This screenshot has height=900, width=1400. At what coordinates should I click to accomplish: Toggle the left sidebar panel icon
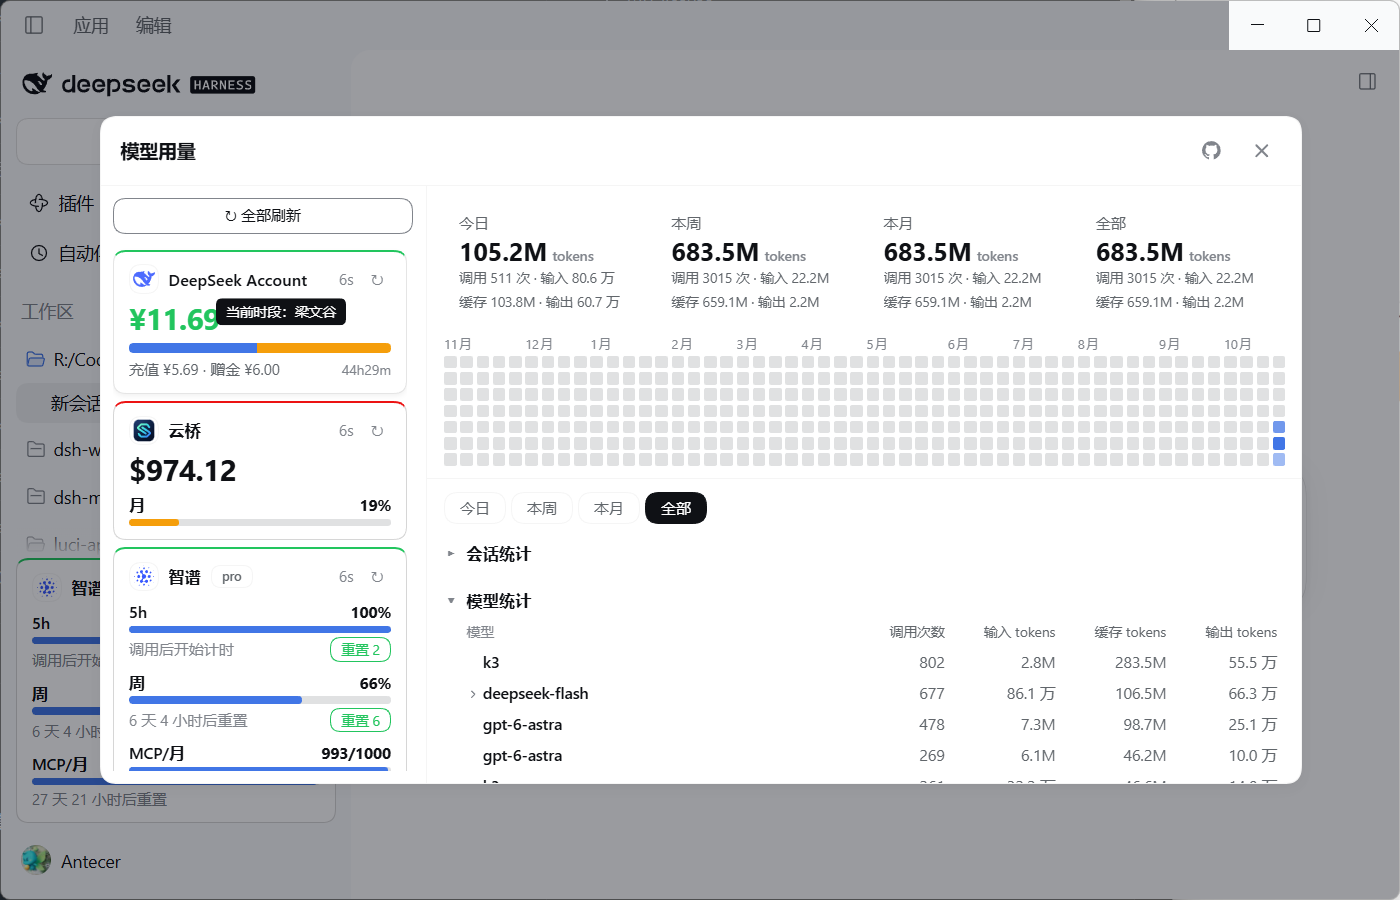(34, 25)
